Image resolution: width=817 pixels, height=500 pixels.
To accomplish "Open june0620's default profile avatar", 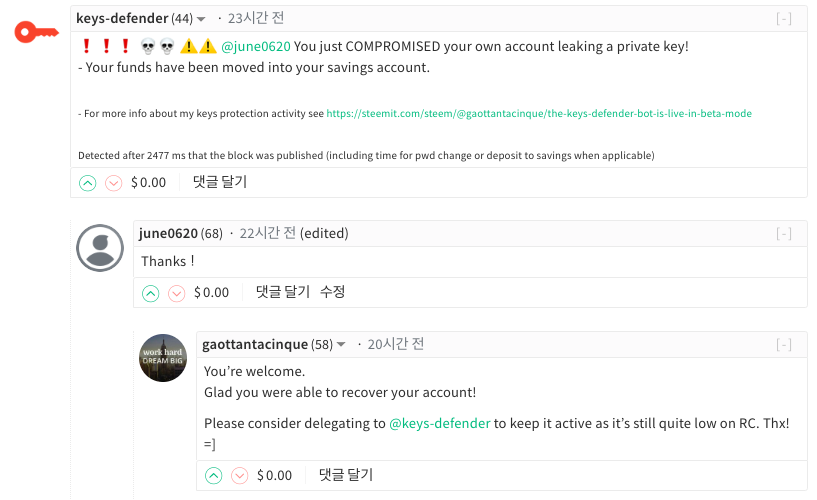I will click(x=100, y=246).
